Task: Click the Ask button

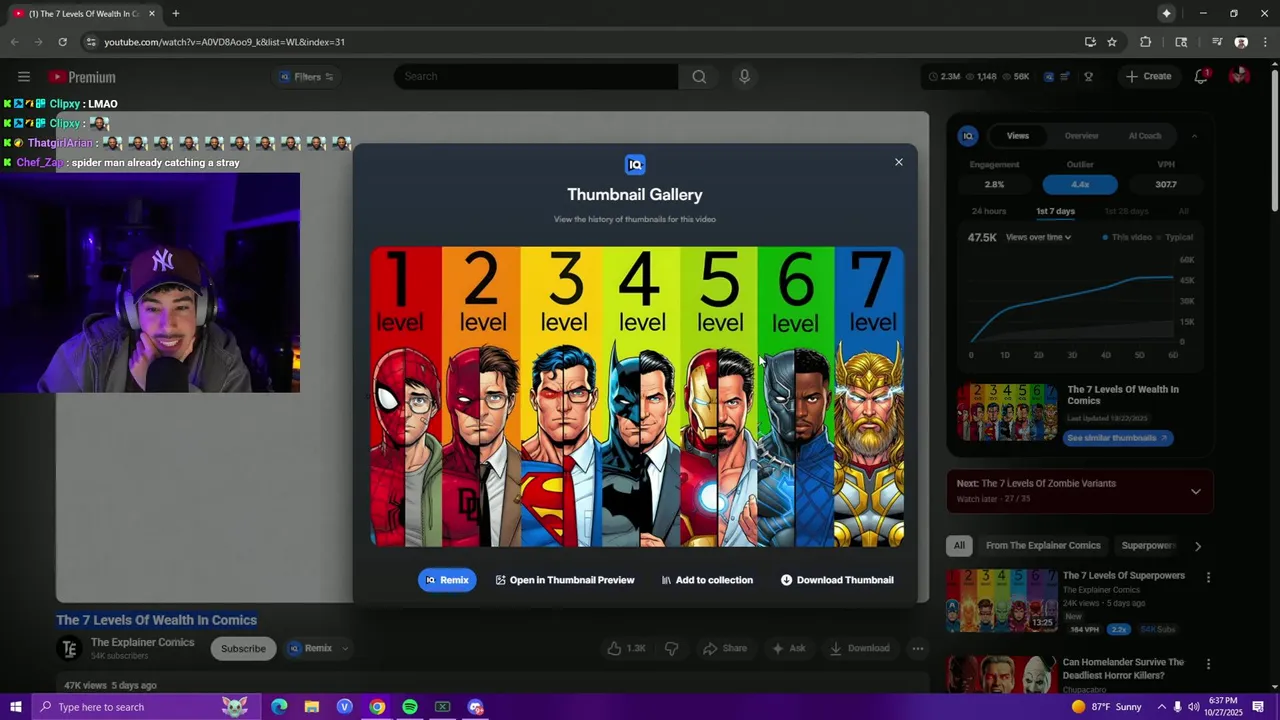Action: [788, 649]
